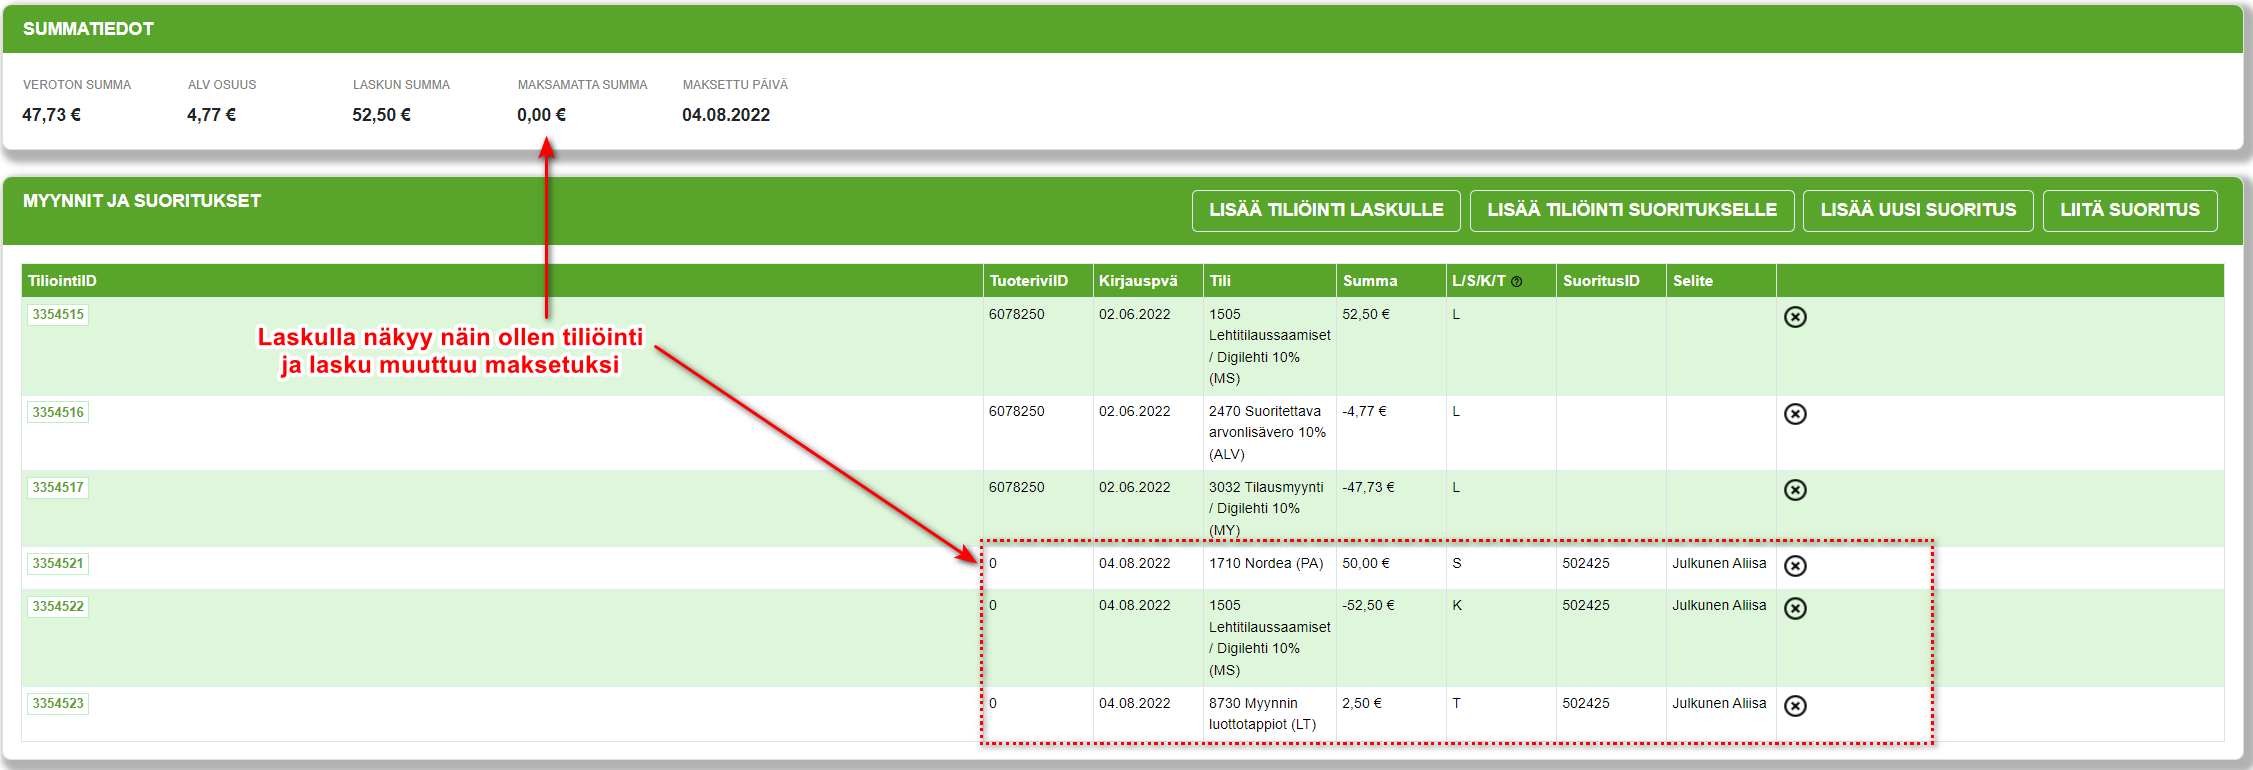2253x770 pixels.
Task: Open TiliointiID link 3354517
Action: [x=58, y=488]
